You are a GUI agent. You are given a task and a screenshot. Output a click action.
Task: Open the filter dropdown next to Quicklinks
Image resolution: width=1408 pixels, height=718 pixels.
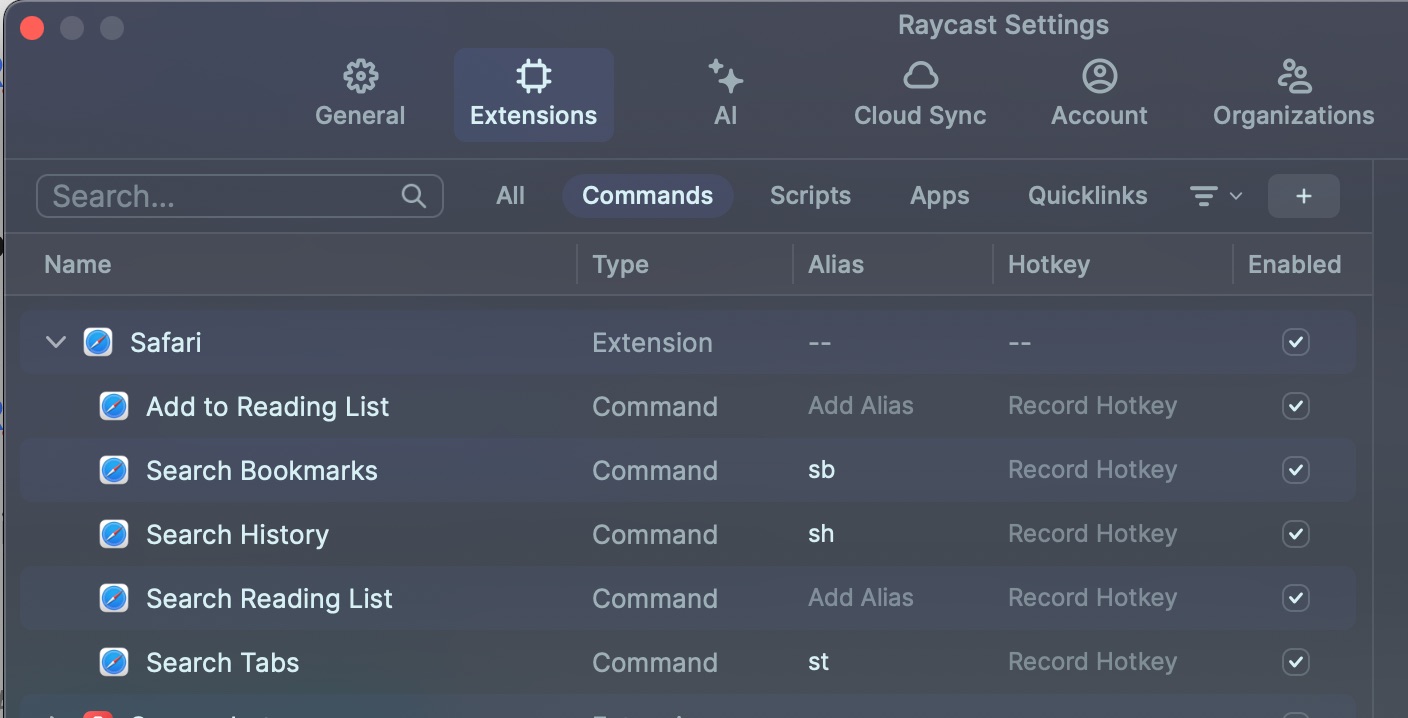[x=1216, y=196]
